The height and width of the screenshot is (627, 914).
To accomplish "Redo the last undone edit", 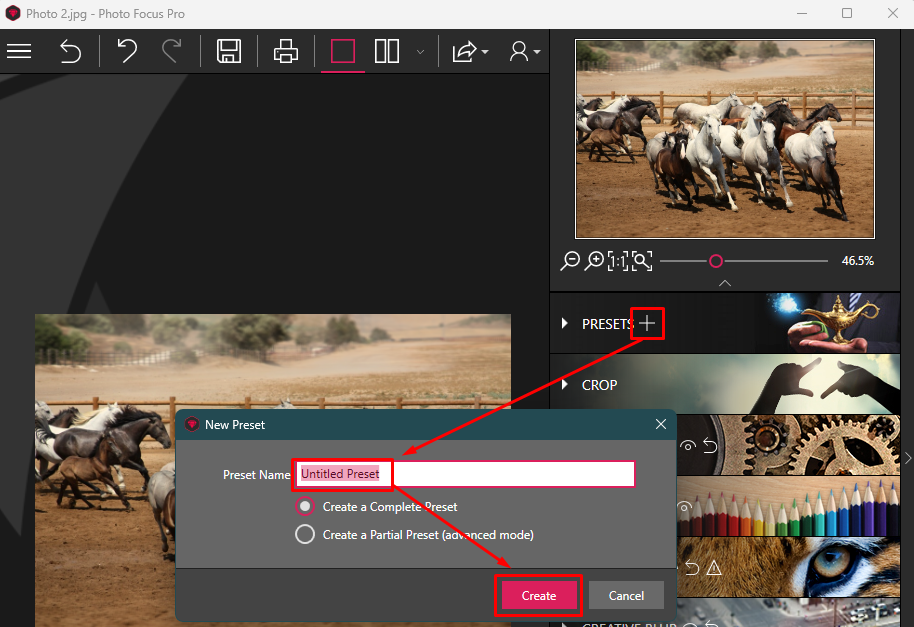I will tap(171, 51).
